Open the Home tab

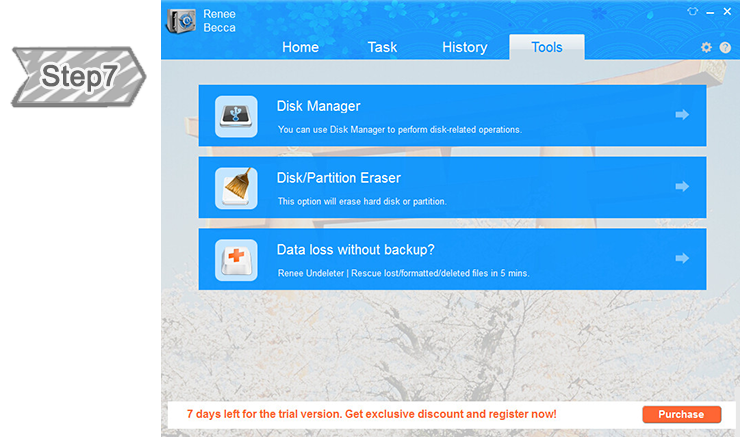300,47
